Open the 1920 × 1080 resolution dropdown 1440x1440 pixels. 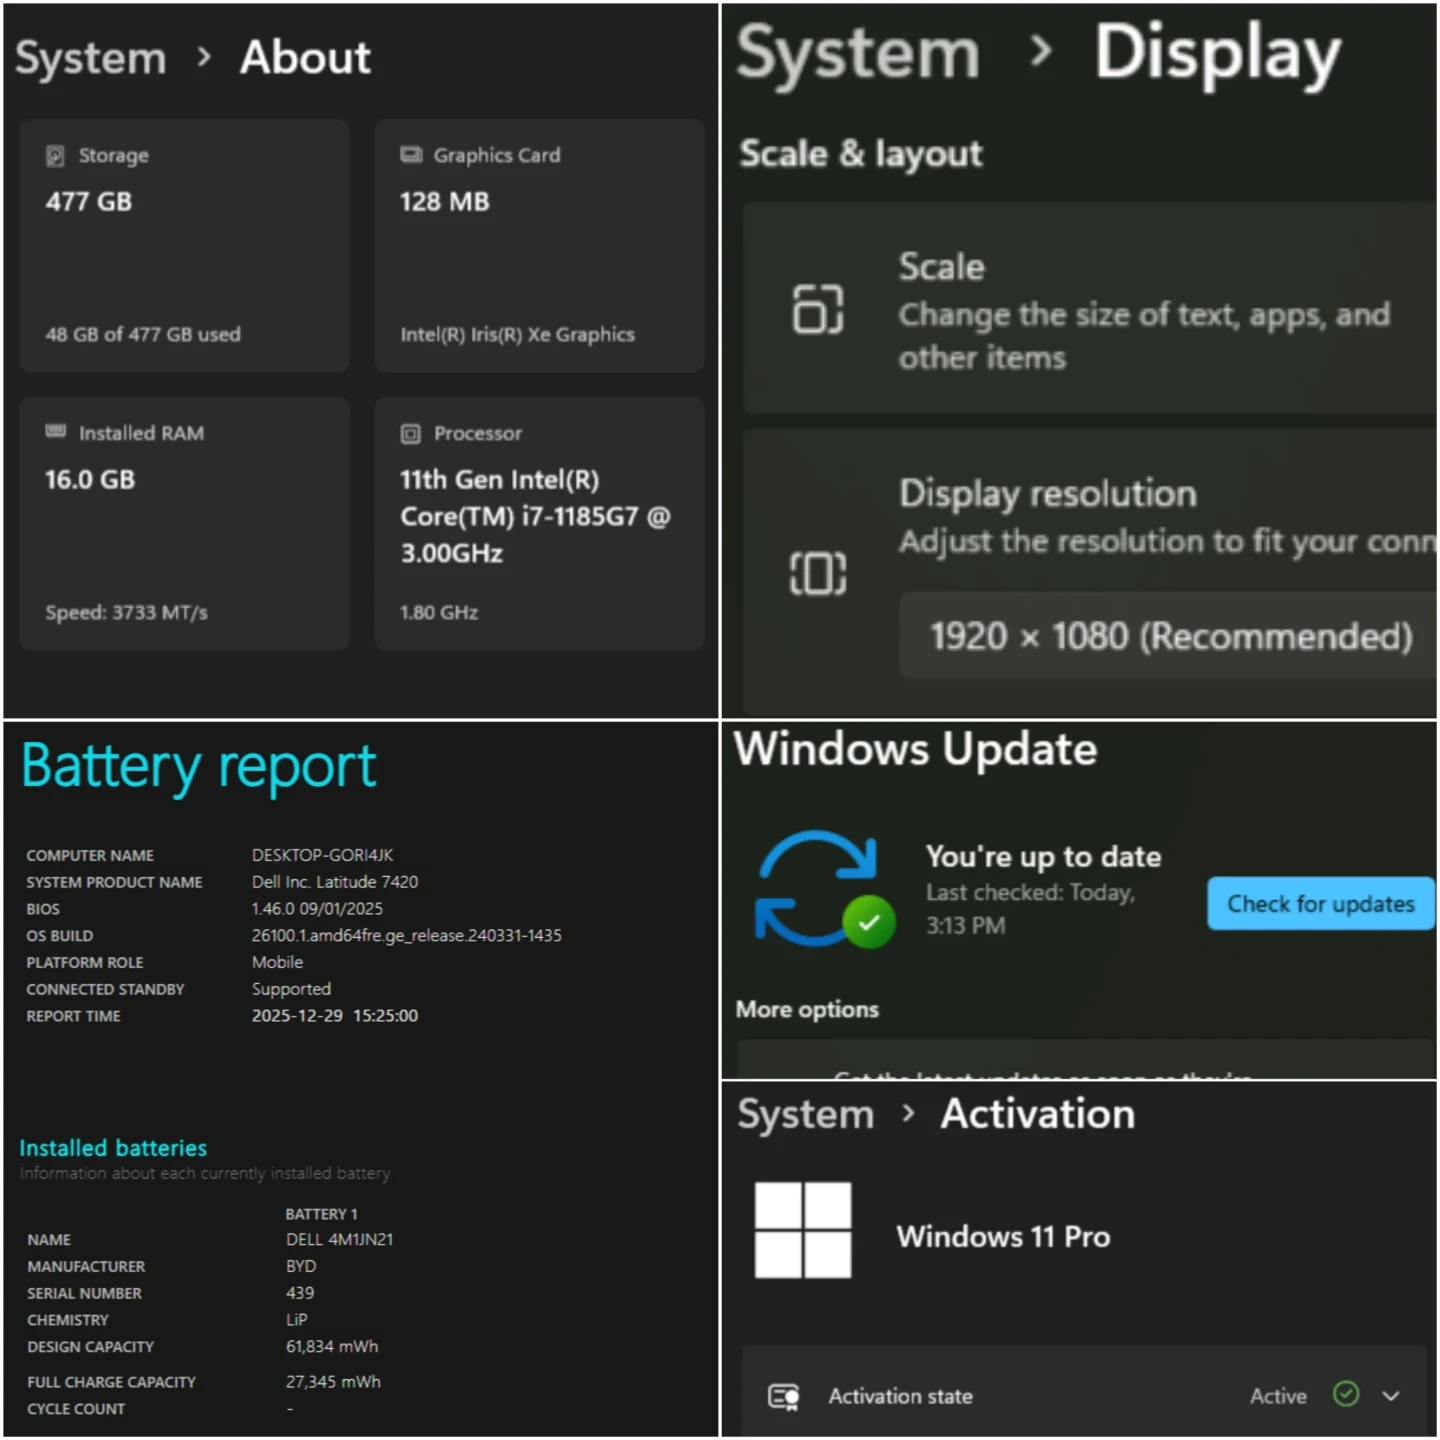coord(1170,636)
